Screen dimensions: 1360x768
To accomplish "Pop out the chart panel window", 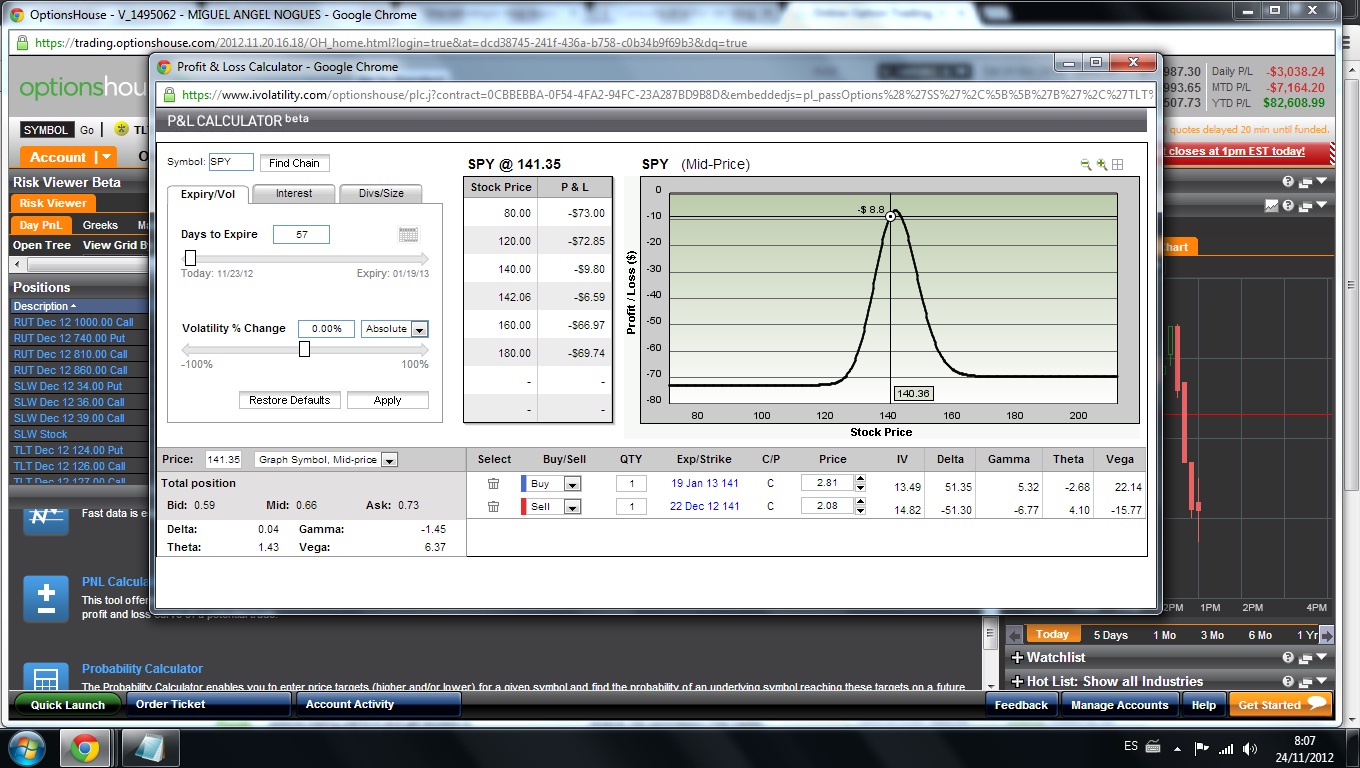I will click(x=1305, y=206).
